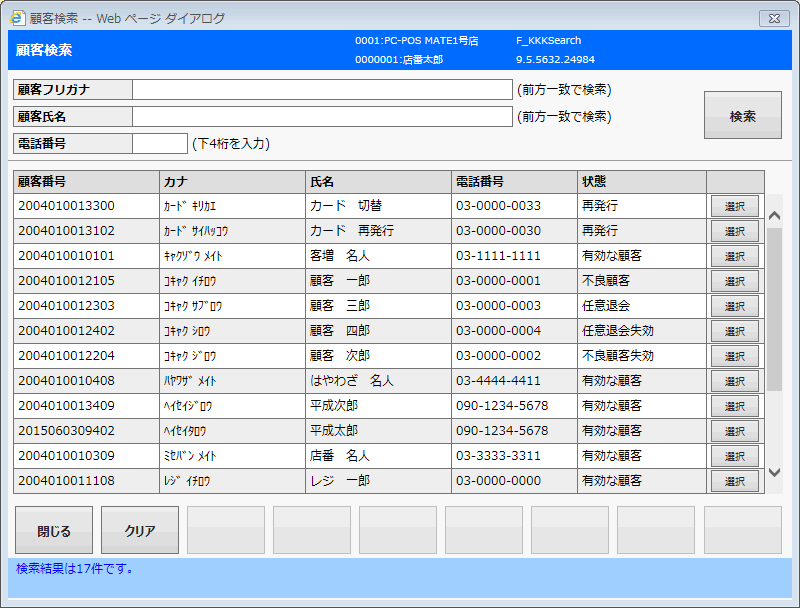Click 選択 for レジ 一郎 row
Image resolution: width=800 pixels, height=608 pixels.
735,481
